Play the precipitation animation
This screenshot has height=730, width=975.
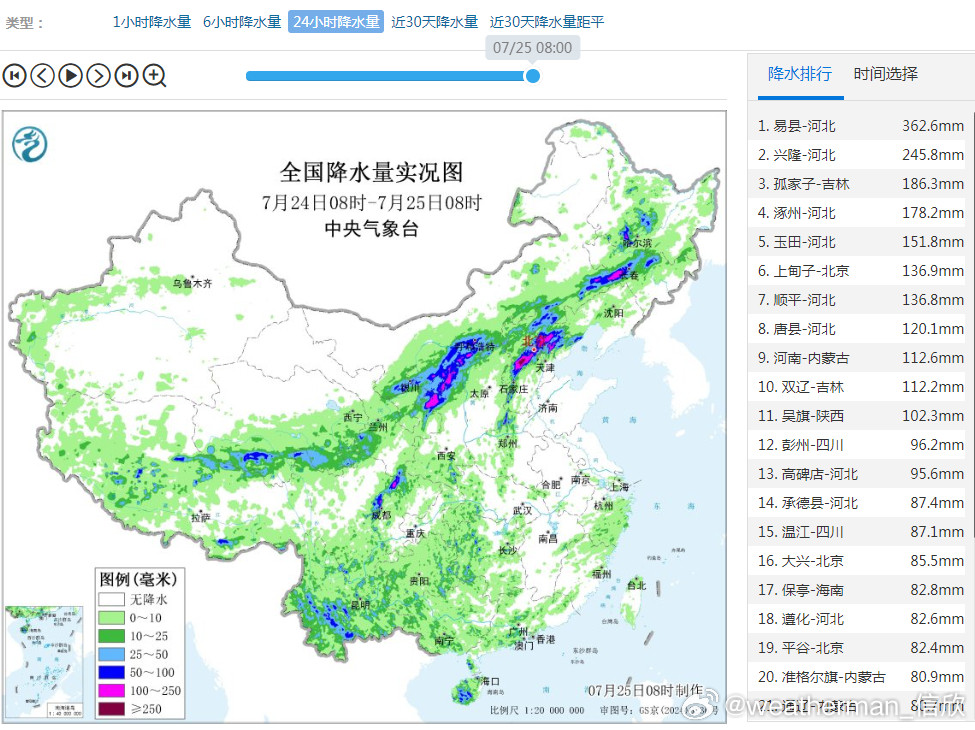point(70,76)
